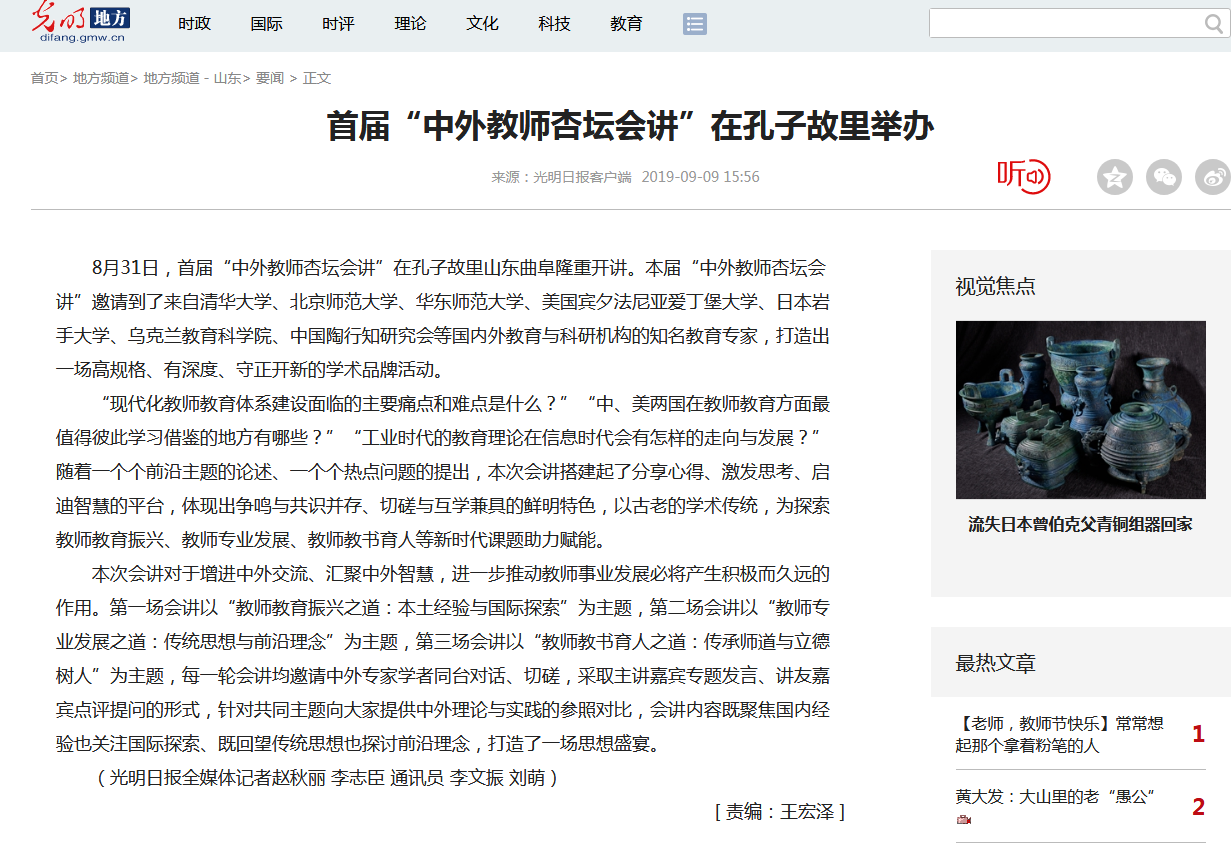Switch to the 文化 channel
This screenshot has height=851, width=1231.
(x=483, y=24)
